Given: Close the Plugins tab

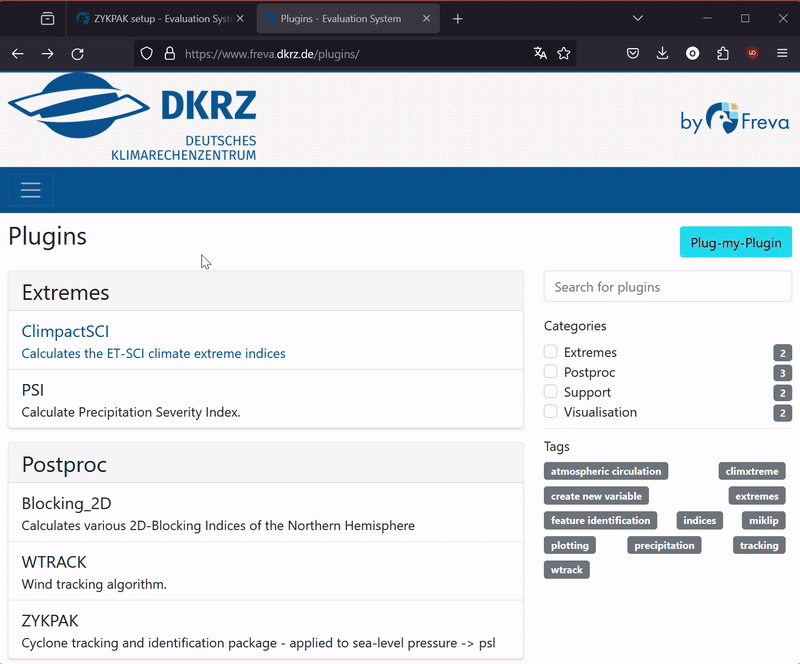Looking at the screenshot, I should coord(427,18).
